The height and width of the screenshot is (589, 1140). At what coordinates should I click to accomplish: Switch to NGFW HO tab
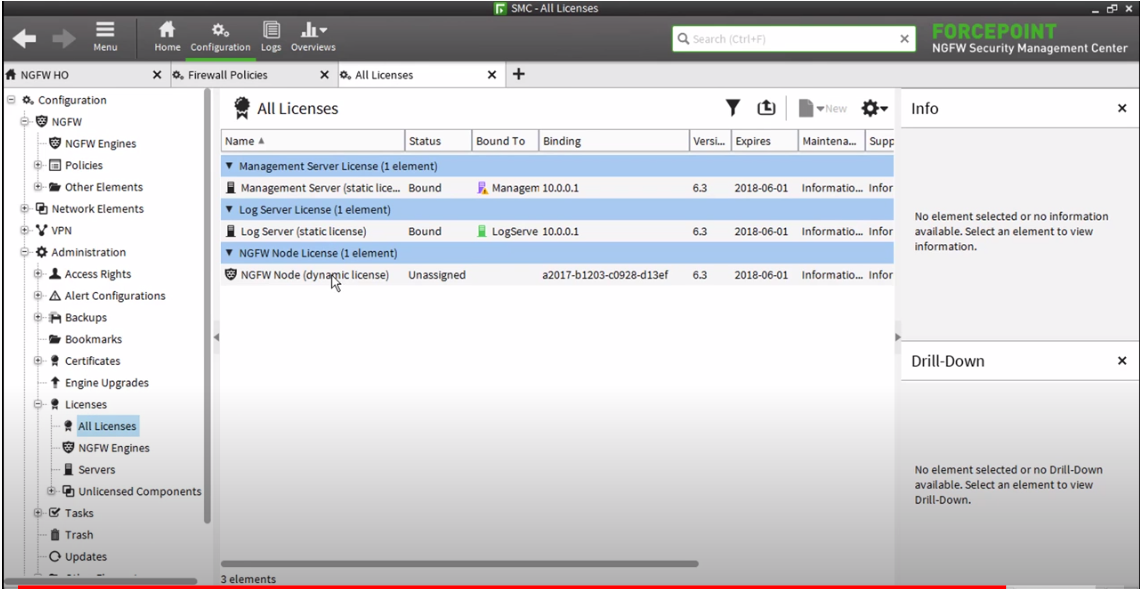(x=45, y=75)
